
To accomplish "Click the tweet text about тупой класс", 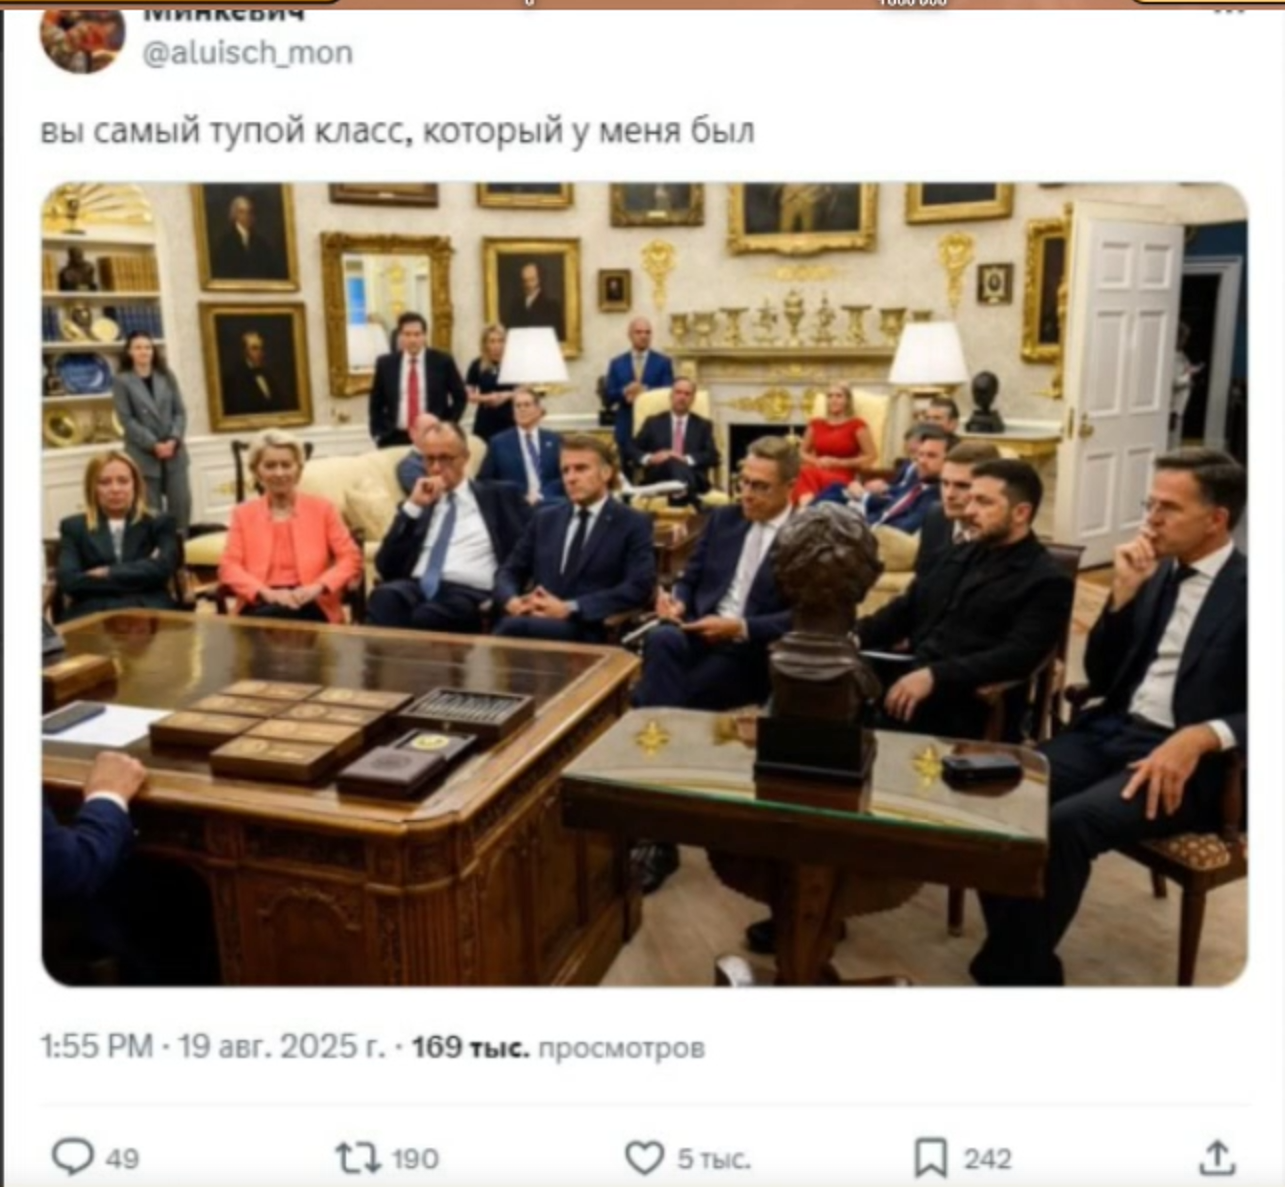I will pyautogui.click(x=397, y=130).
